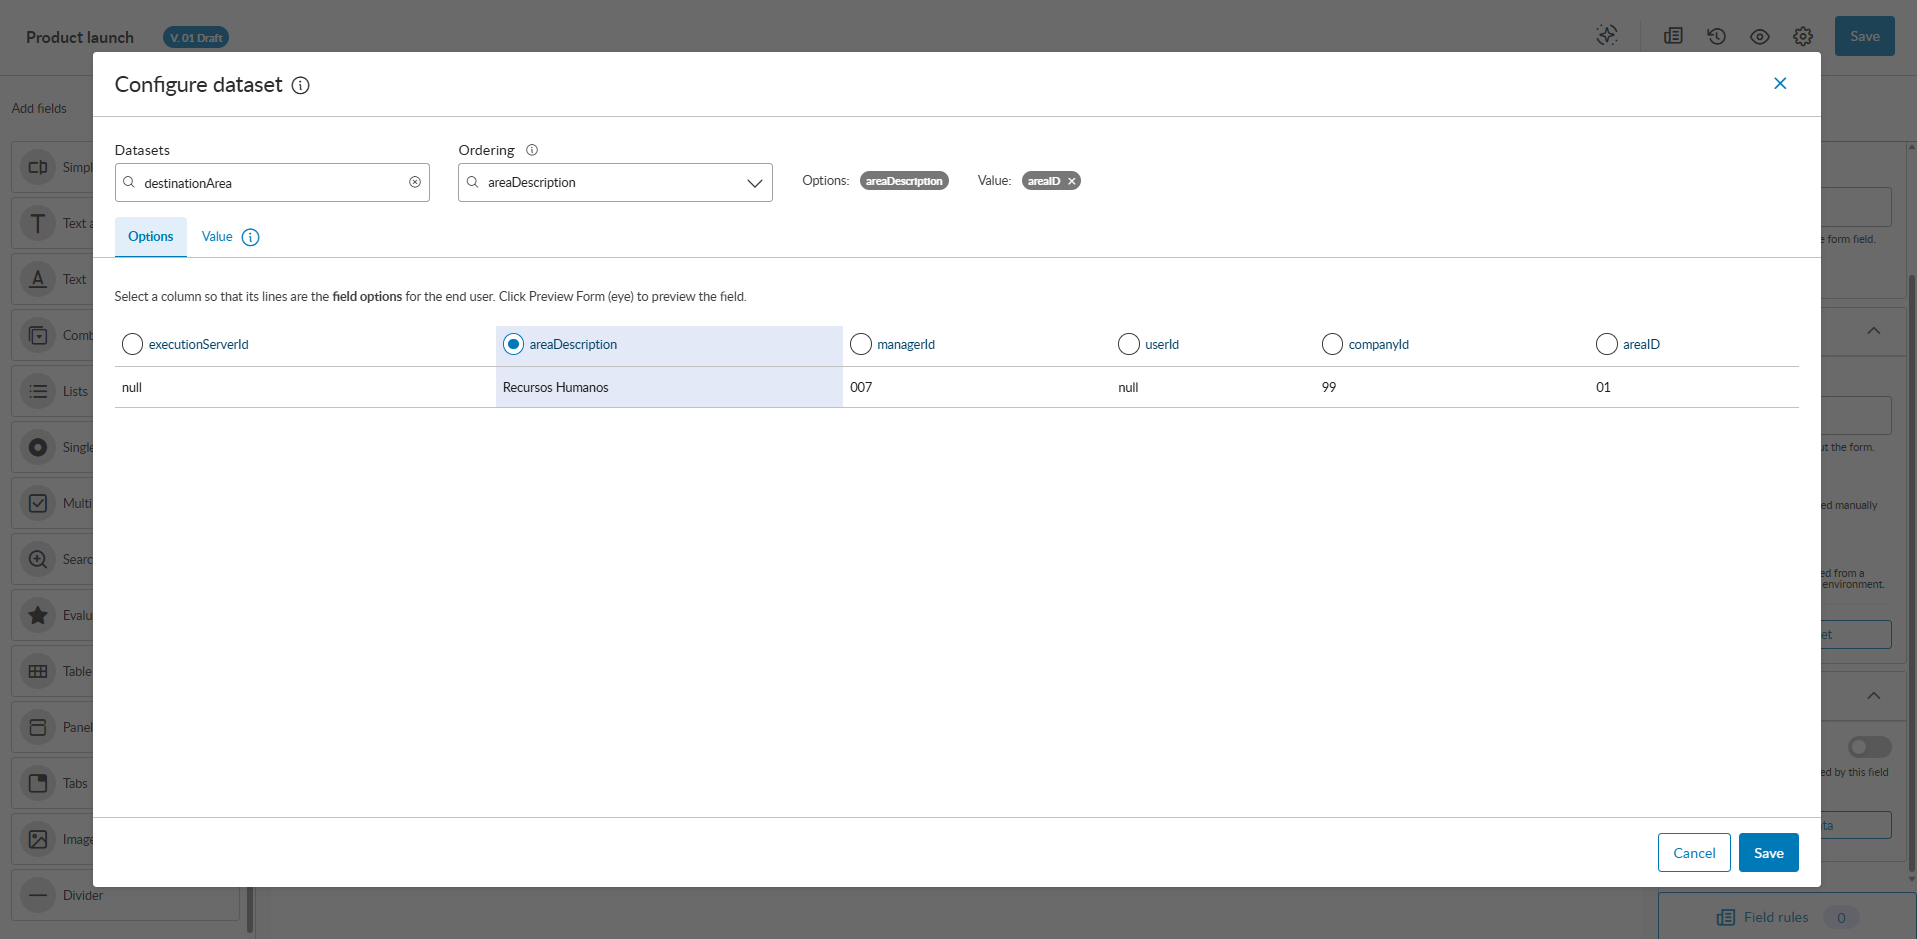The image size is (1917, 939).
Task: Select the managerId column radio button
Action: [861, 344]
